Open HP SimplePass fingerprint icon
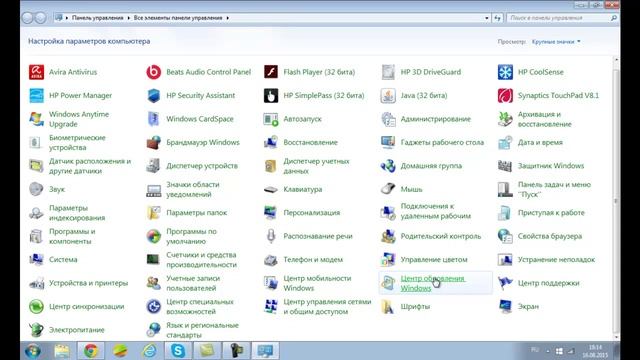The width and height of the screenshot is (640, 360). point(271,96)
